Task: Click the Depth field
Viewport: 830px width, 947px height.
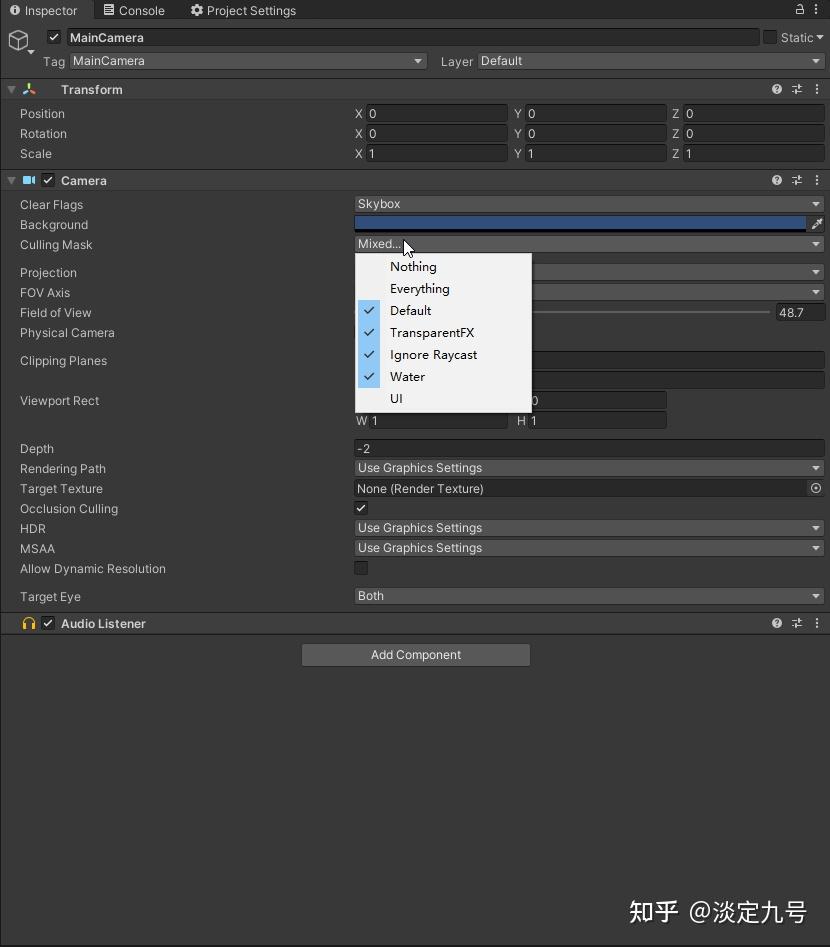Action: [589, 448]
